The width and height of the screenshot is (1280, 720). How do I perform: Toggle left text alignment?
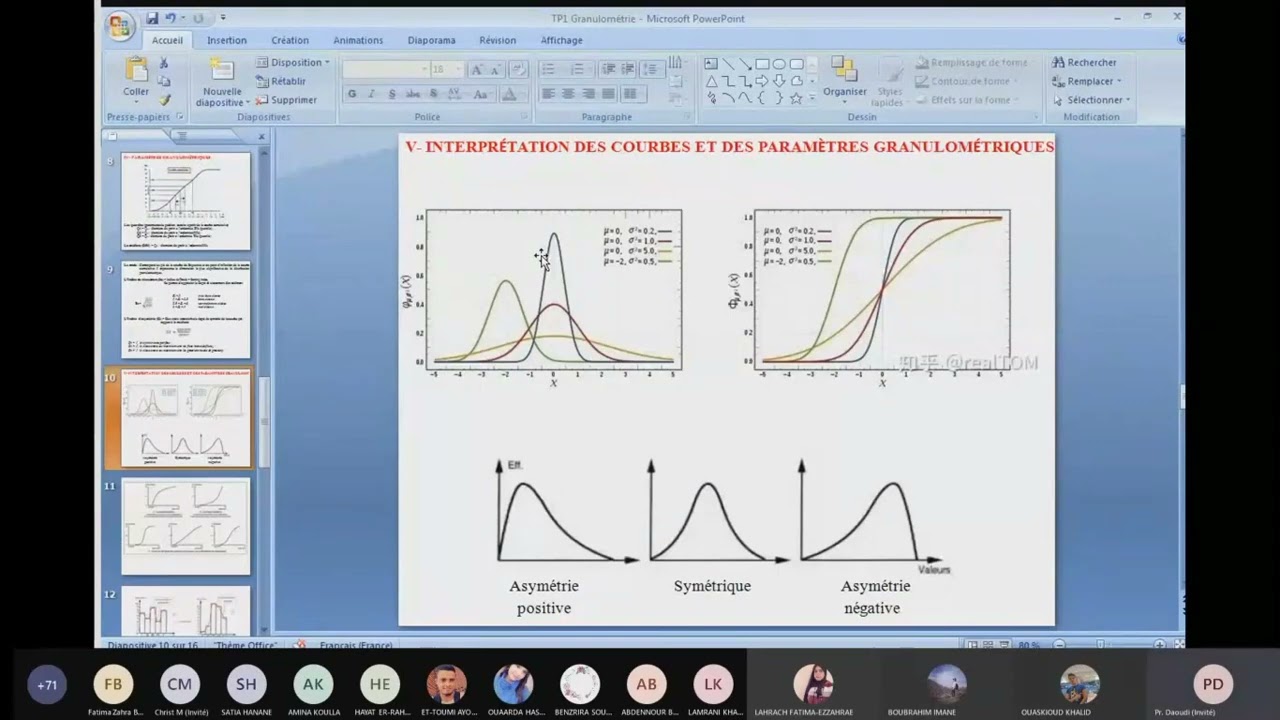pos(548,94)
